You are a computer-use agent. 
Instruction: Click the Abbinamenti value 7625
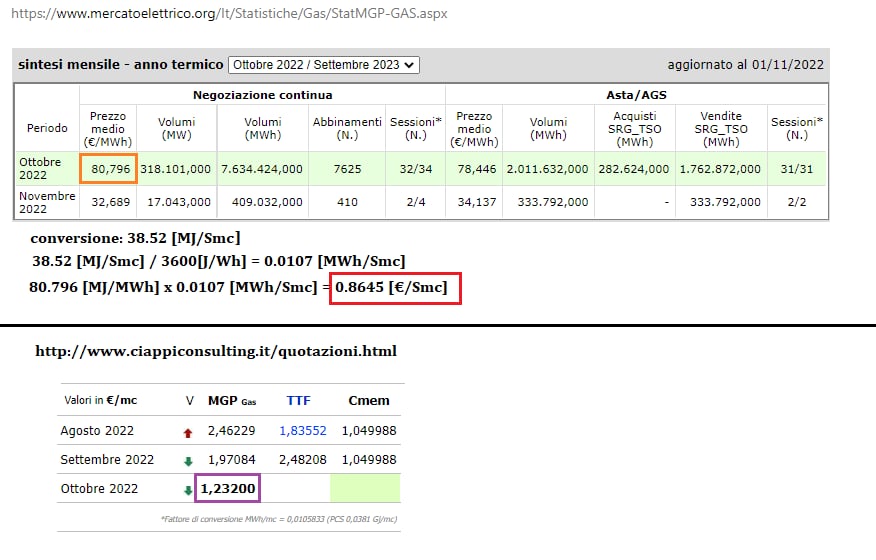pyautogui.click(x=347, y=169)
